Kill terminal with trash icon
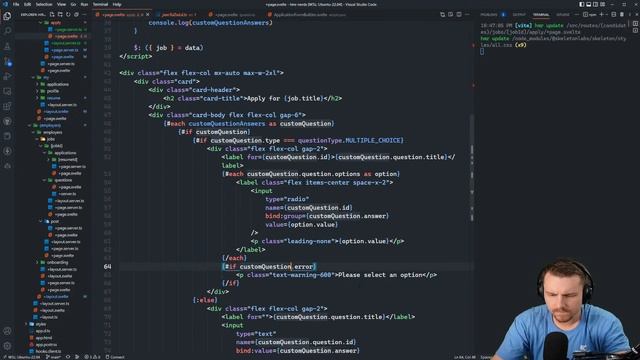640x360 pixels. (x=622, y=14)
